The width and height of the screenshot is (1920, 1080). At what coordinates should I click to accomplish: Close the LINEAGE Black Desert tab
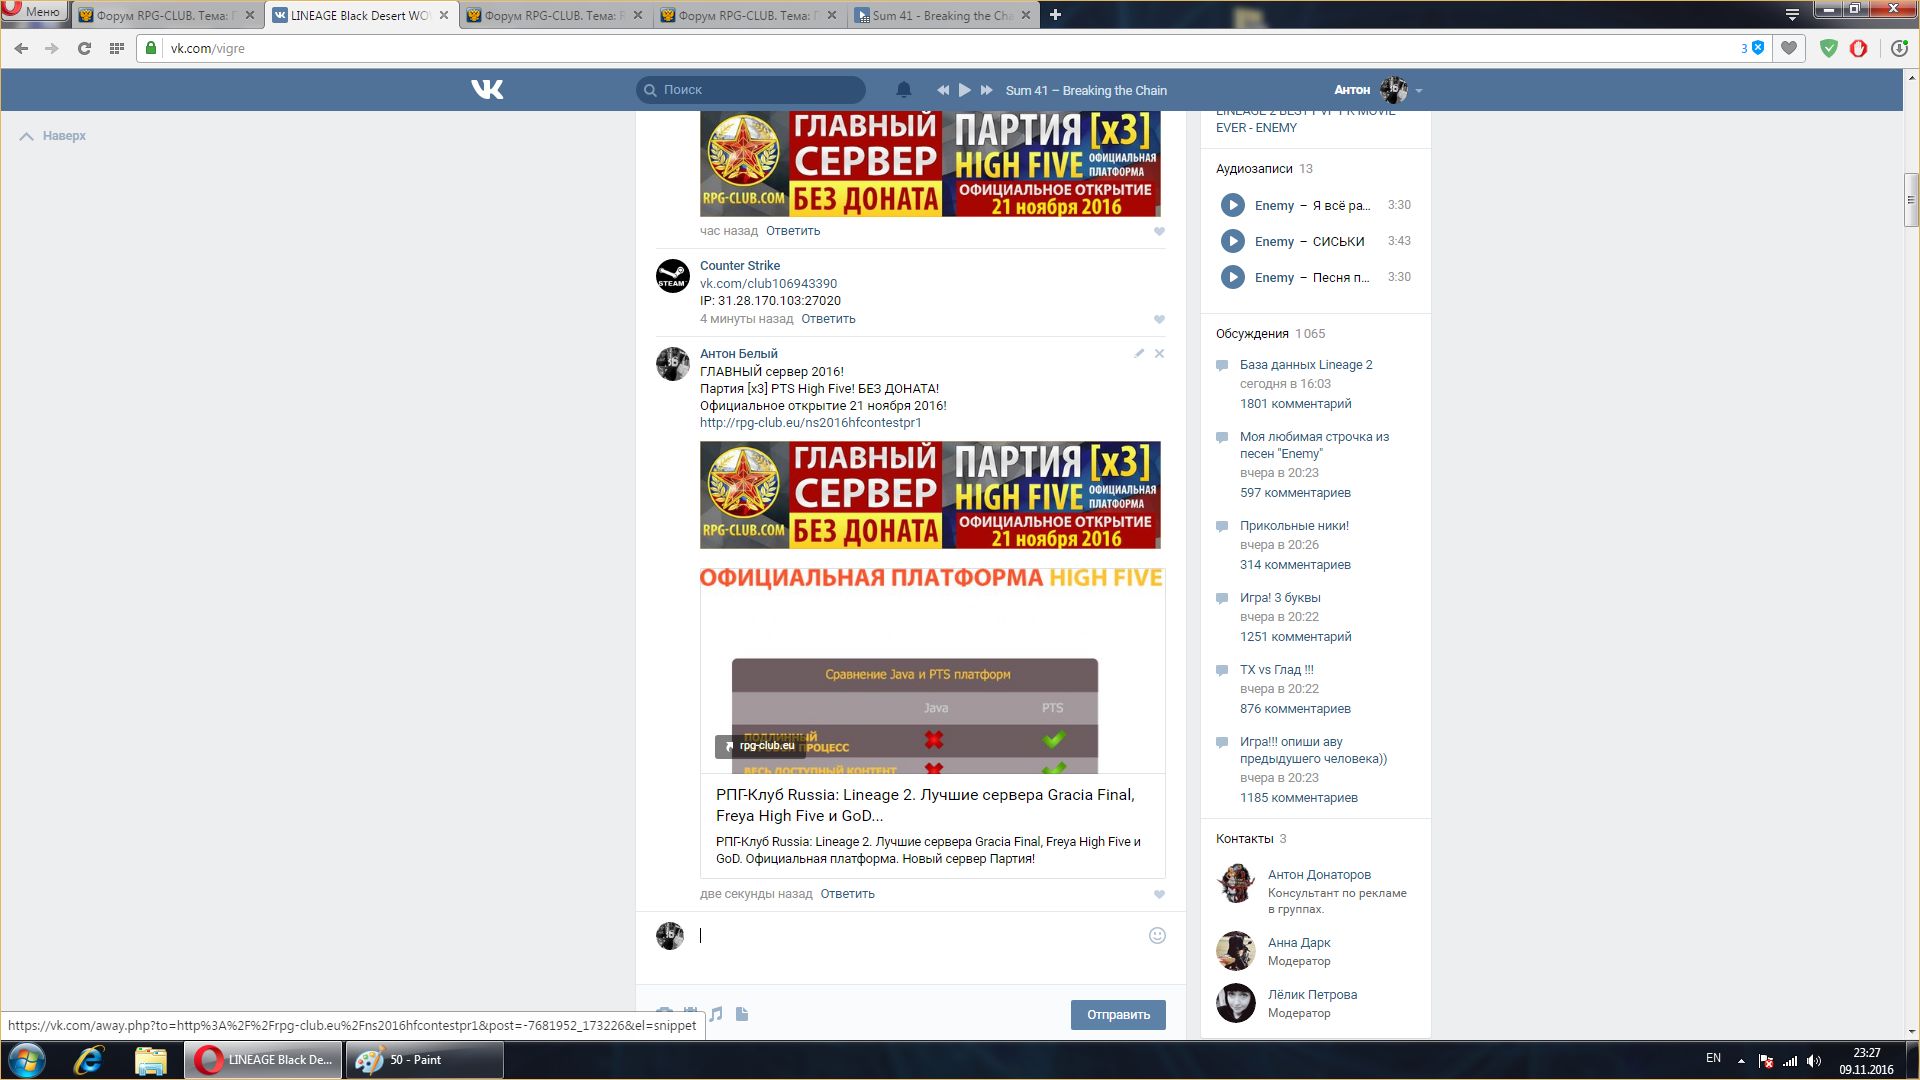(444, 15)
